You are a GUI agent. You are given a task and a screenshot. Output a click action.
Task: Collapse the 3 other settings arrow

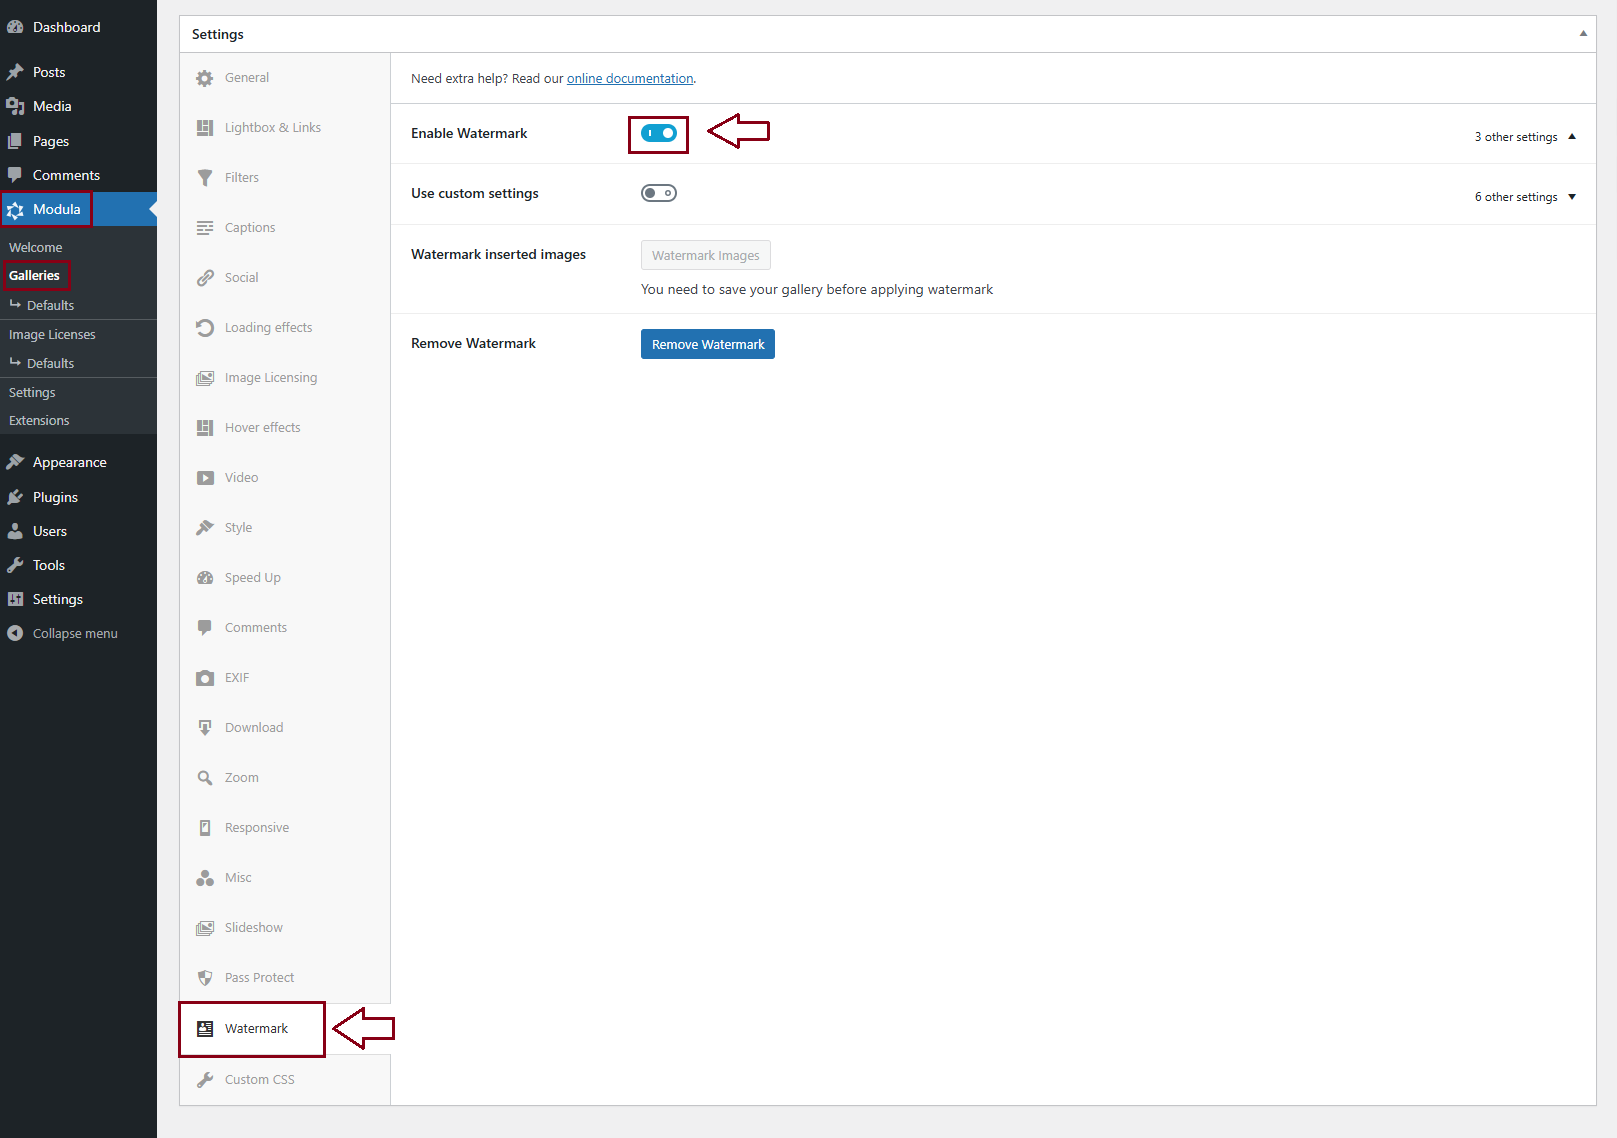tap(1572, 137)
